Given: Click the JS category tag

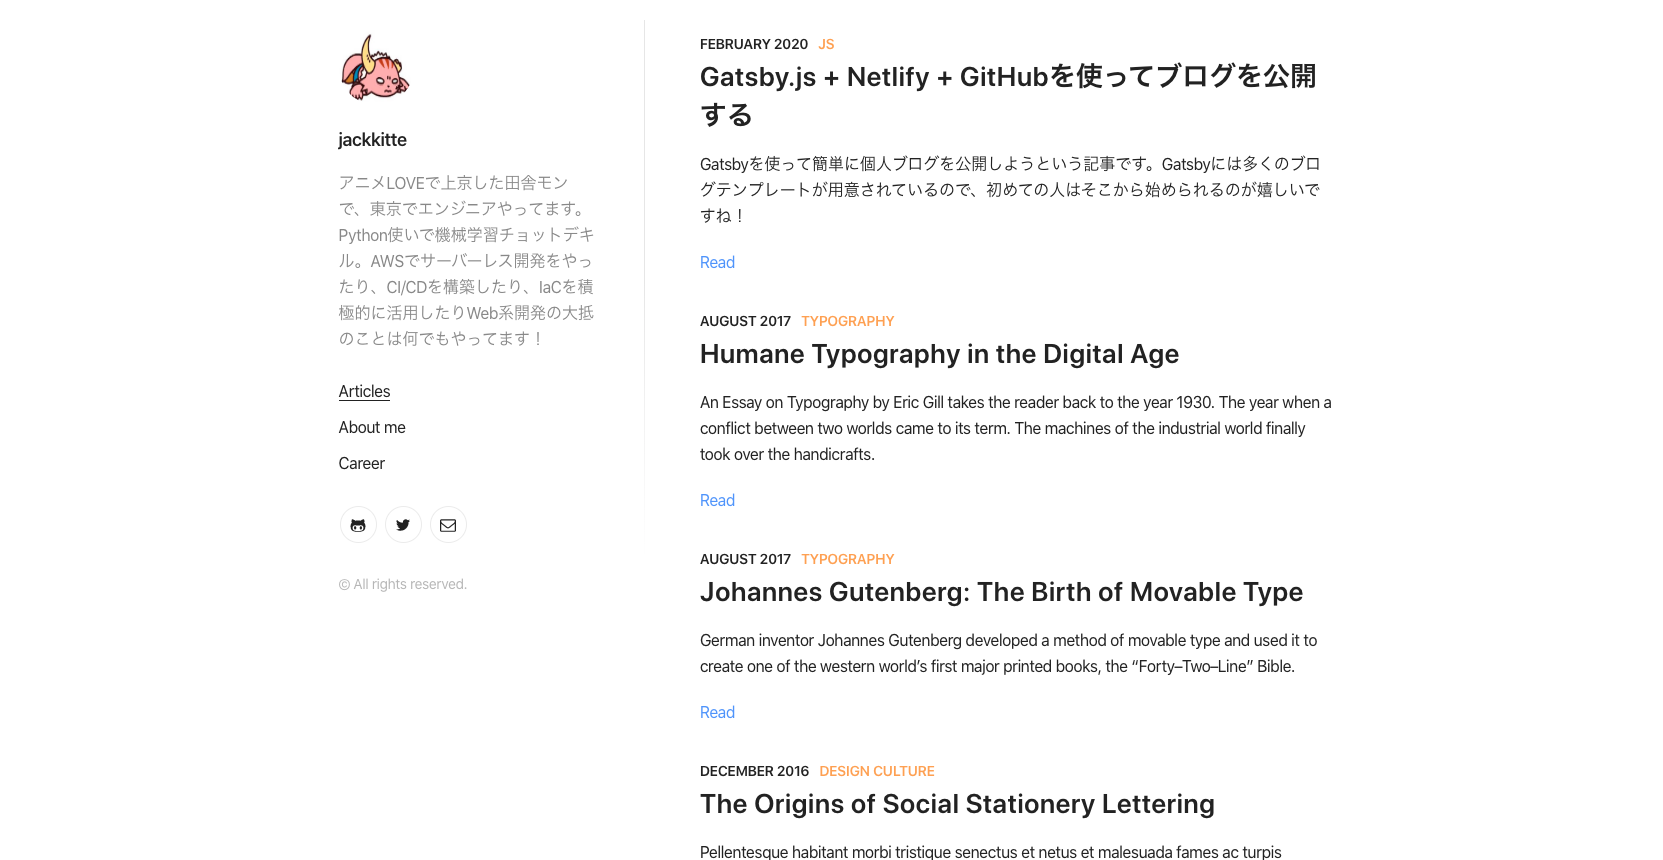Looking at the screenshot, I should 826,44.
